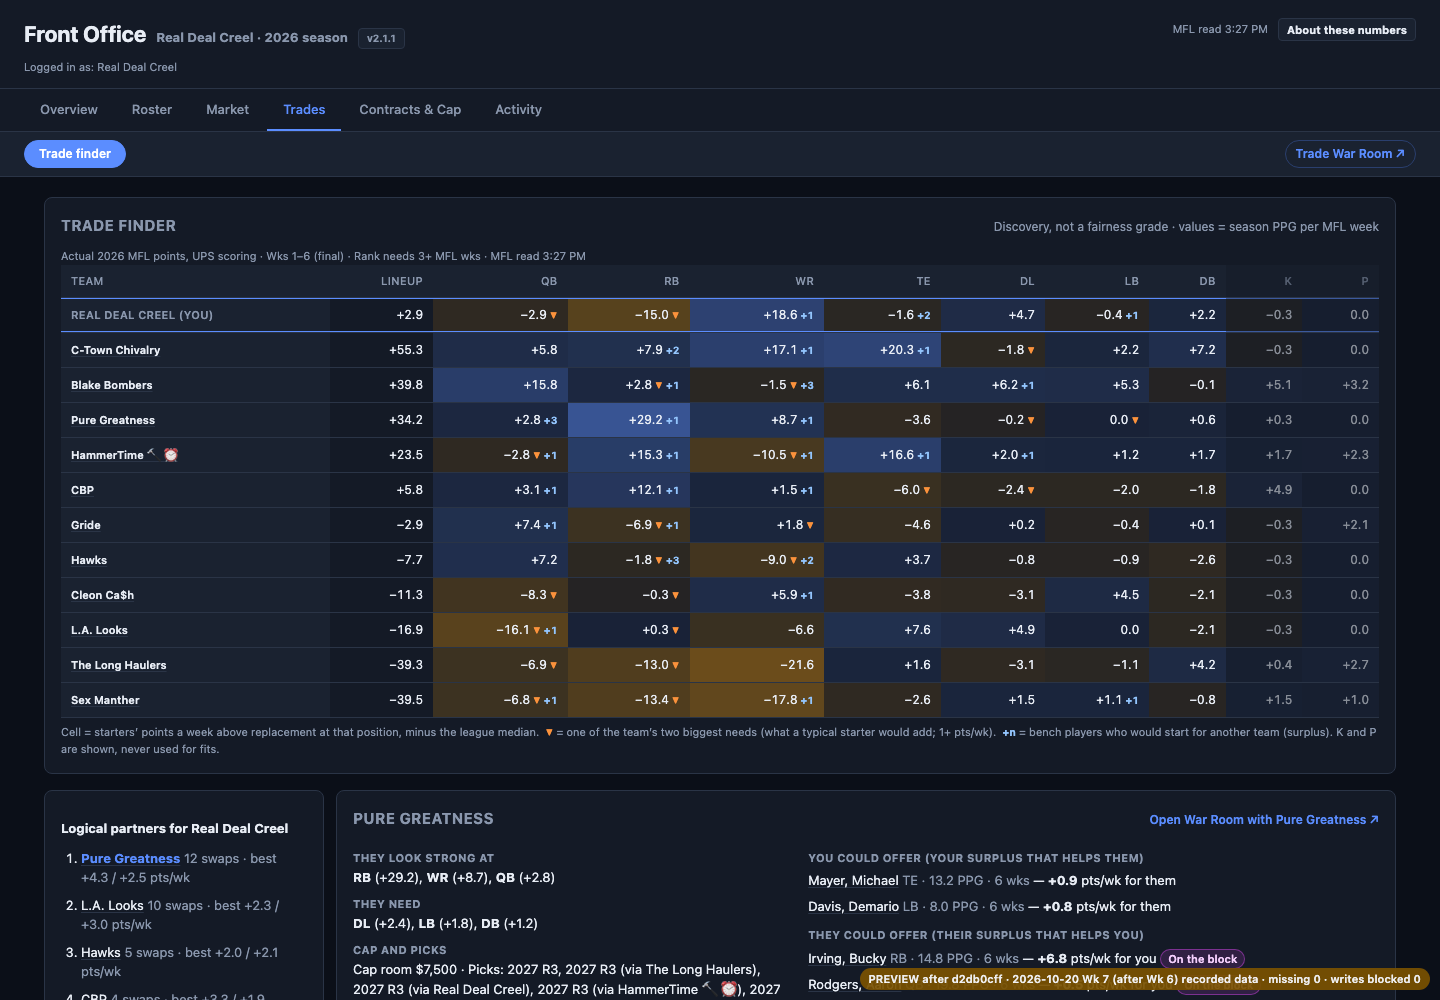
Task: Click the v2.1.1 version badge
Action: point(381,39)
